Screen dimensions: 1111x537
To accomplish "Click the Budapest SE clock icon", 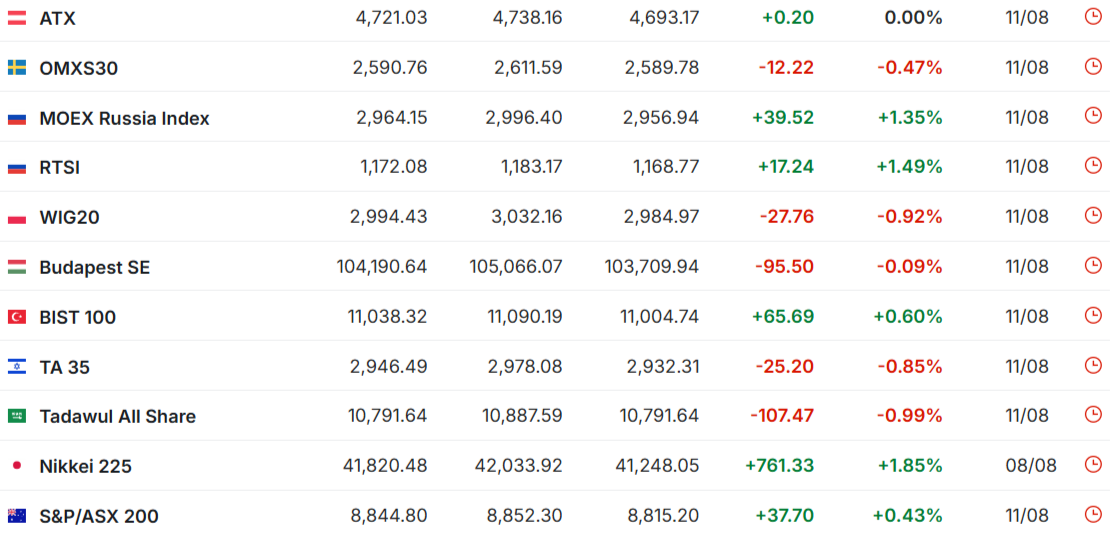I will coord(1093,265).
